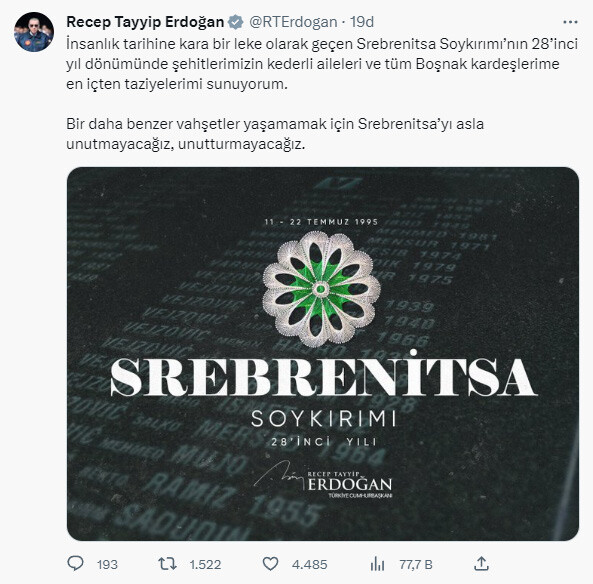This screenshot has height=584, width=593.
Task: Click the 1.522 retweet count
Action: [205, 565]
